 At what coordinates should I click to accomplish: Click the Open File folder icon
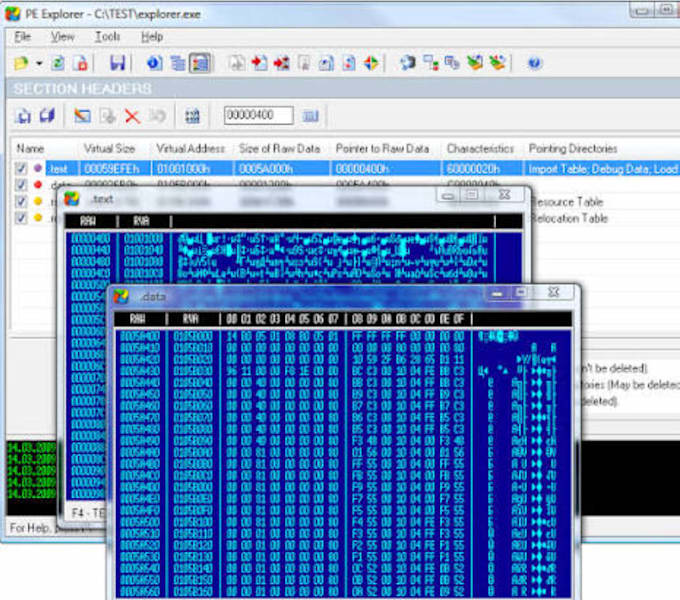[x=21, y=63]
